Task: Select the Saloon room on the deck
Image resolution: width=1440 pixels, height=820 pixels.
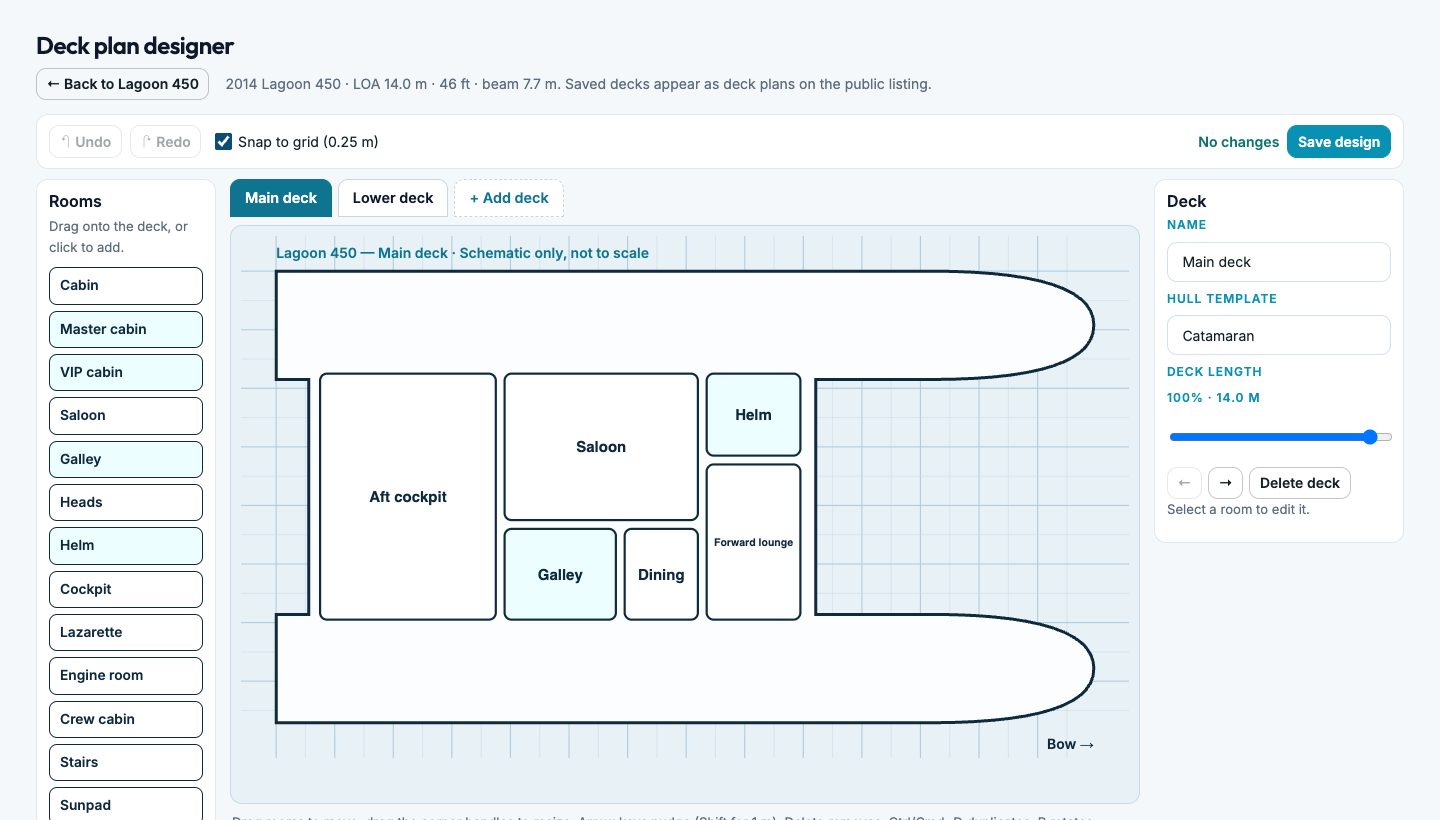Action: (601, 447)
